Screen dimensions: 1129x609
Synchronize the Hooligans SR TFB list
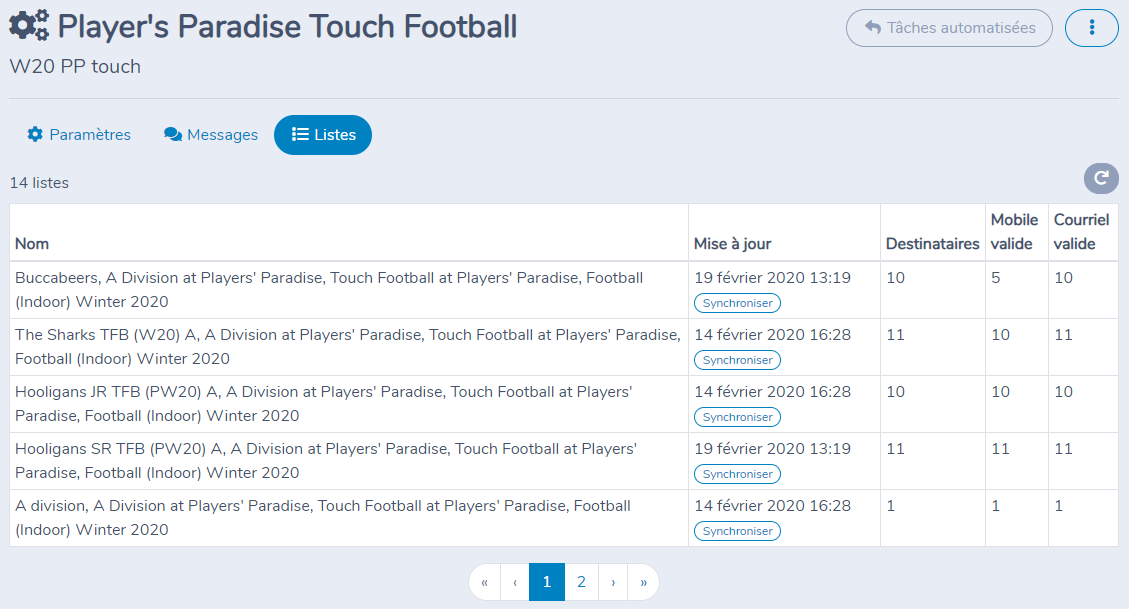point(737,474)
